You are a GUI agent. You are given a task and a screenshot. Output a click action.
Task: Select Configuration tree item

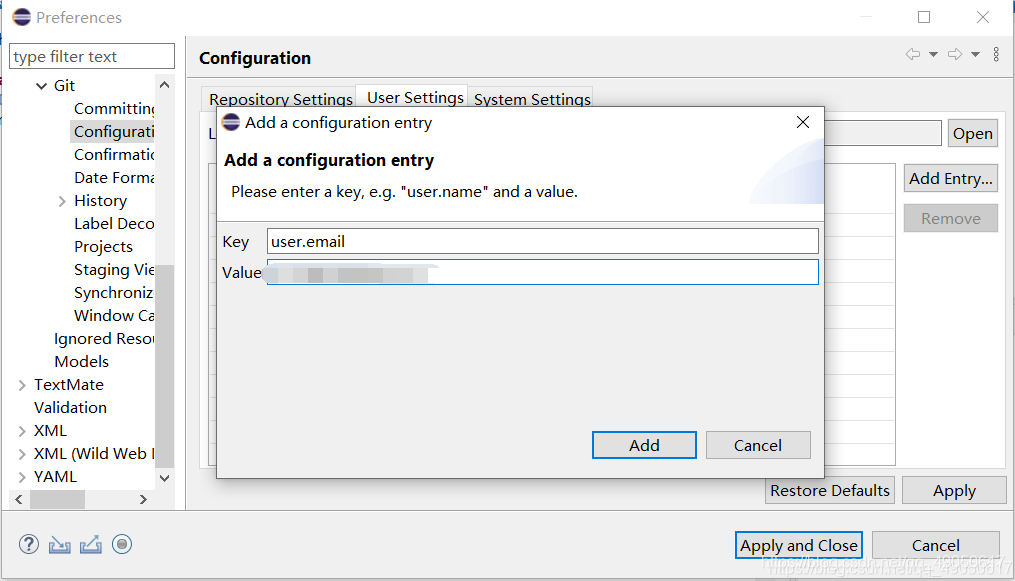click(114, 131)
